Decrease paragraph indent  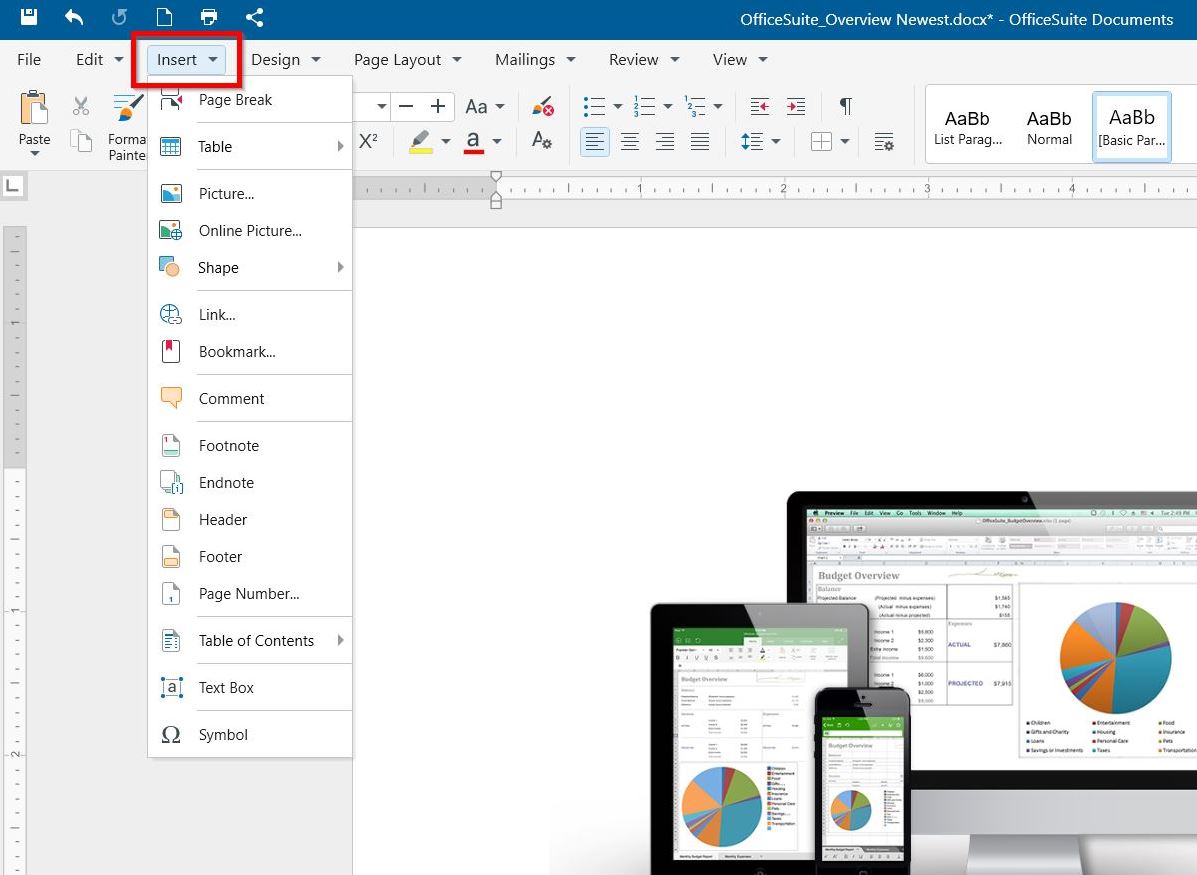click(x=760, y=106)
